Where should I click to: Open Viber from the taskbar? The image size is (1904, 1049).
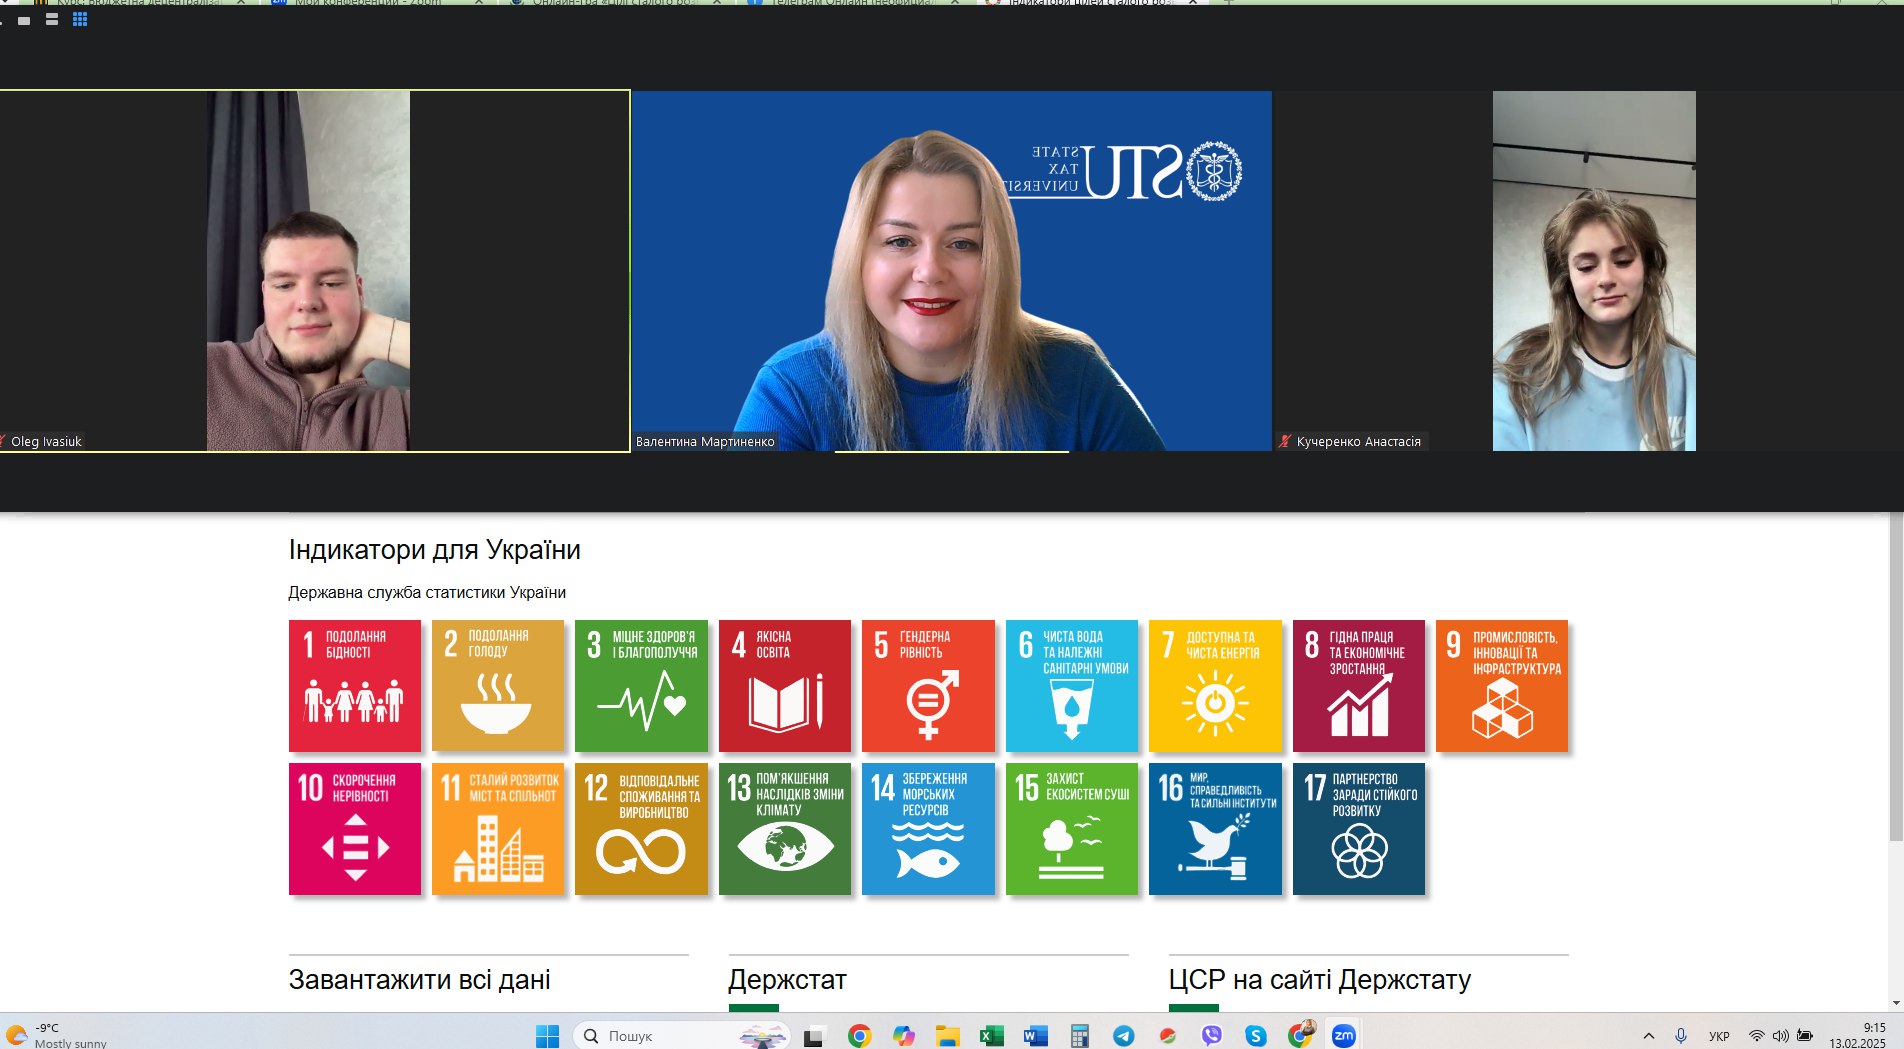[x=1212, y=1036]
